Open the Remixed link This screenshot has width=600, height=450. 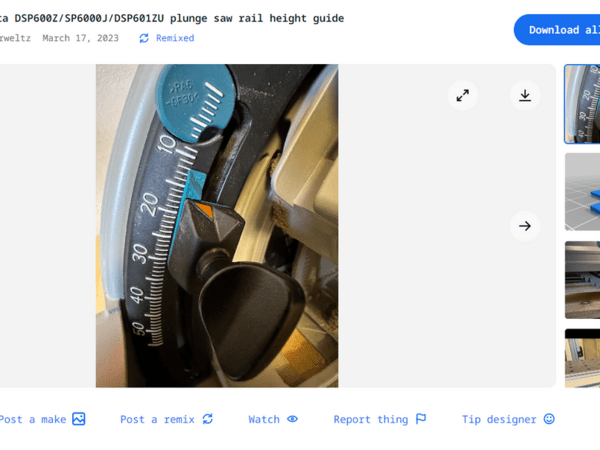tap(175, 38)
